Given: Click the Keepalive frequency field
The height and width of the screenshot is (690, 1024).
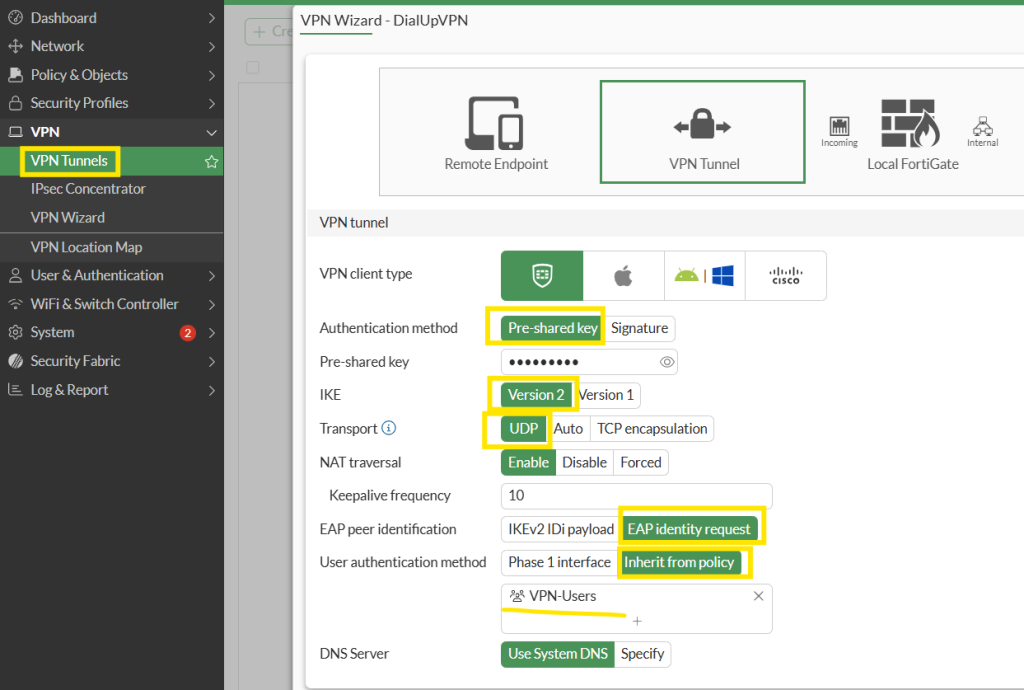Looking at the screenshot, I should pos(636,496).
